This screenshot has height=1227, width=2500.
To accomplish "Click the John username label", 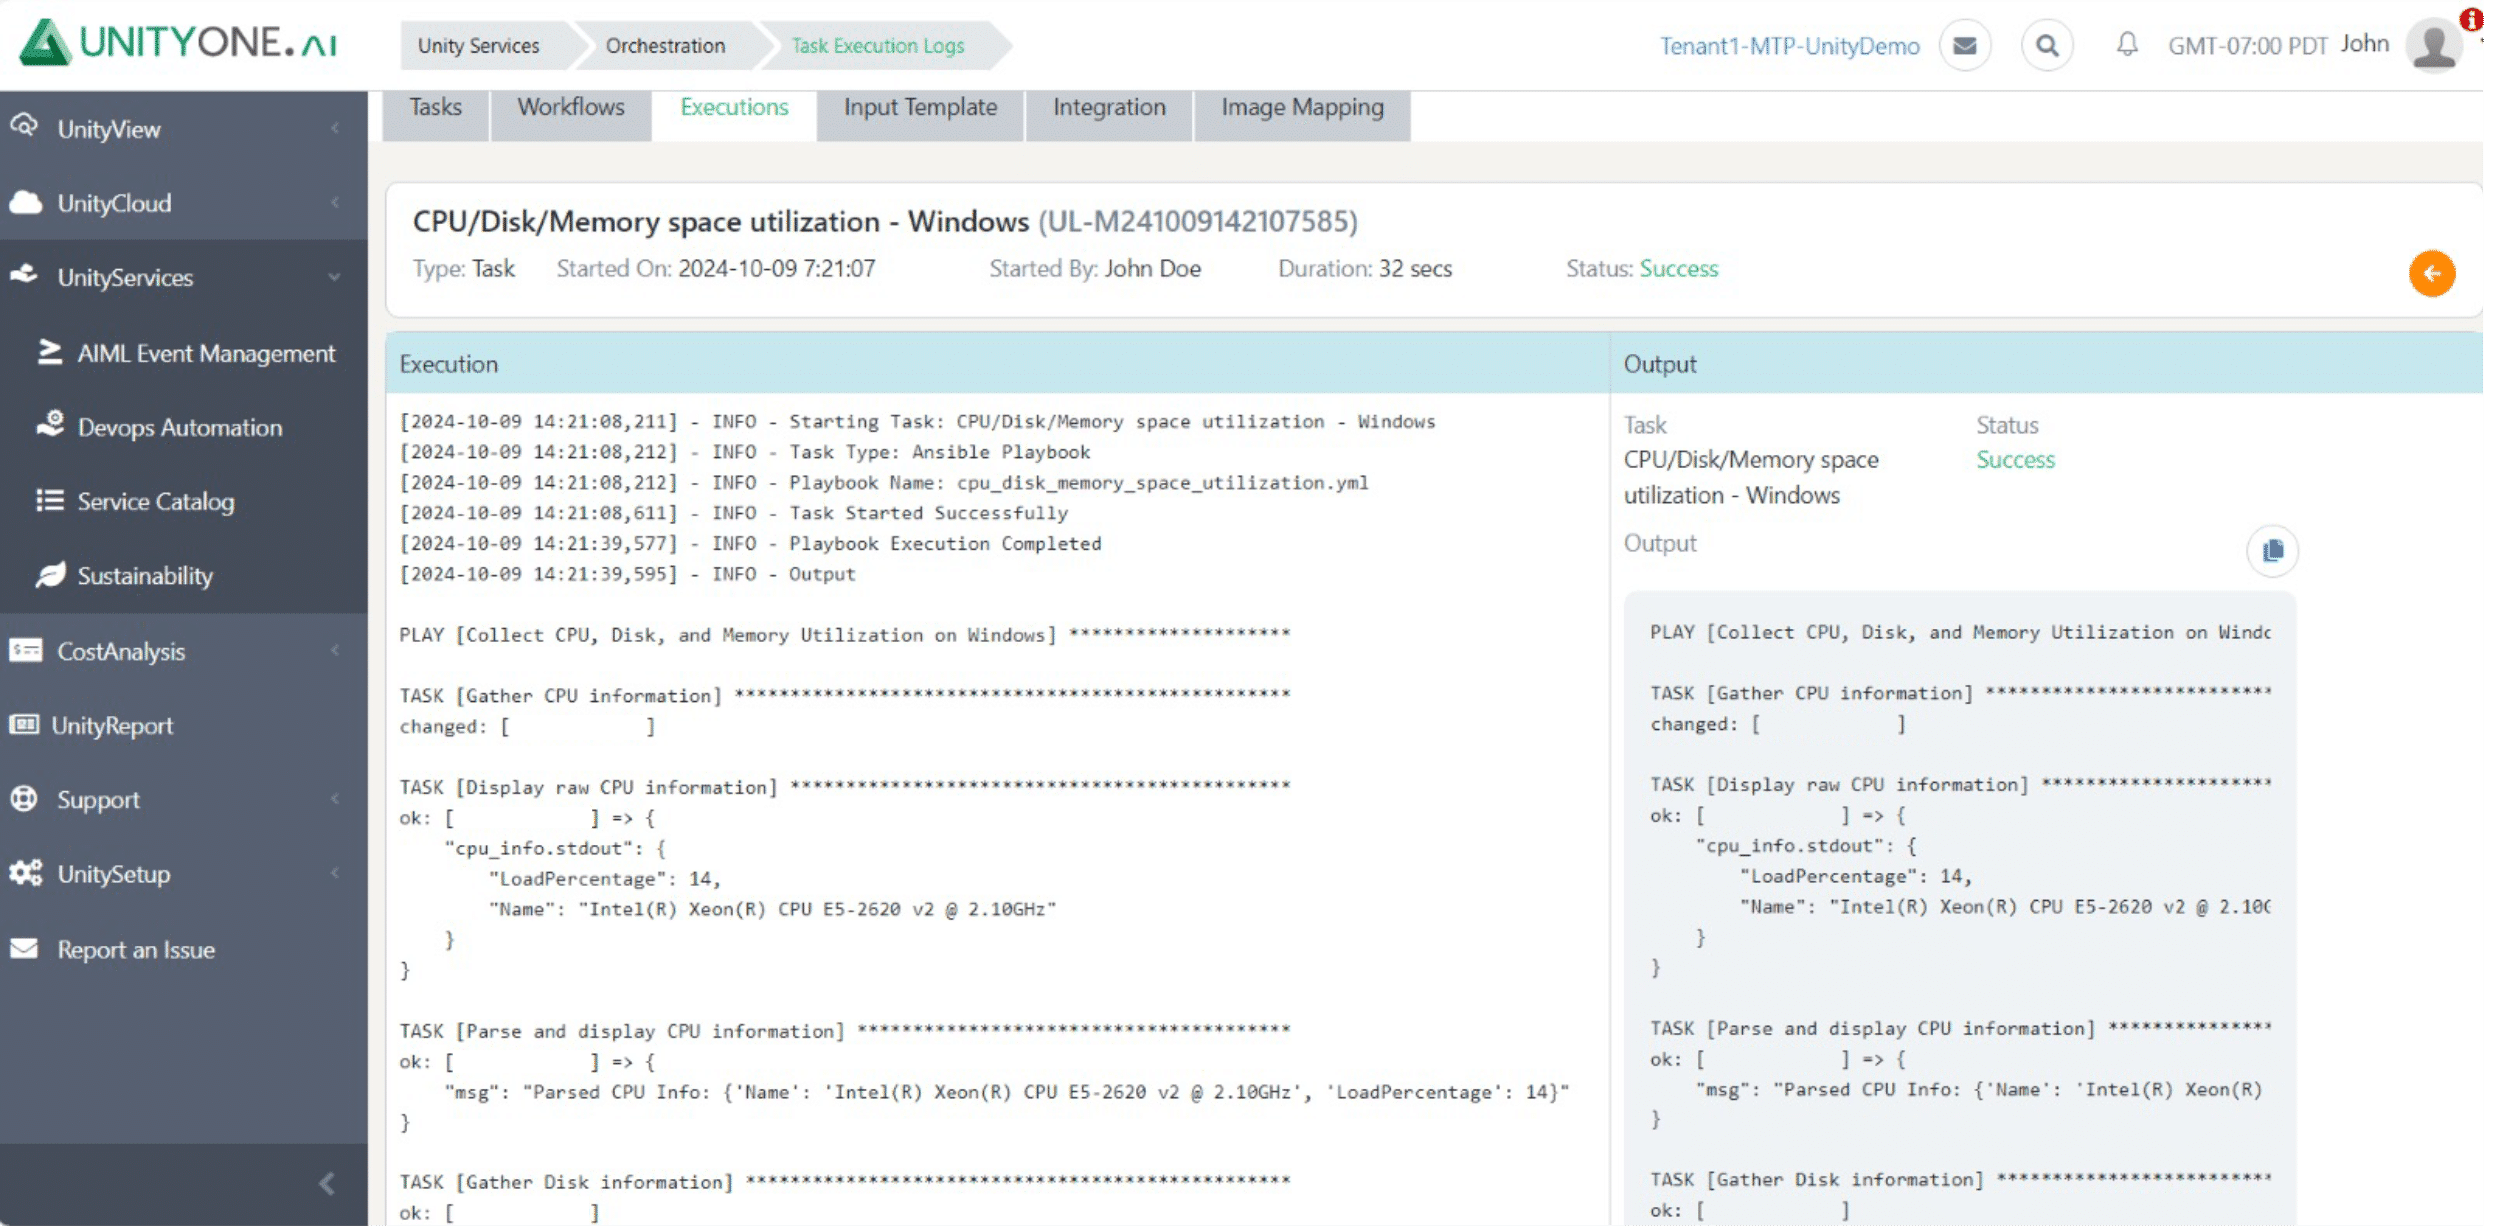I will click(x=2364, y=44).
